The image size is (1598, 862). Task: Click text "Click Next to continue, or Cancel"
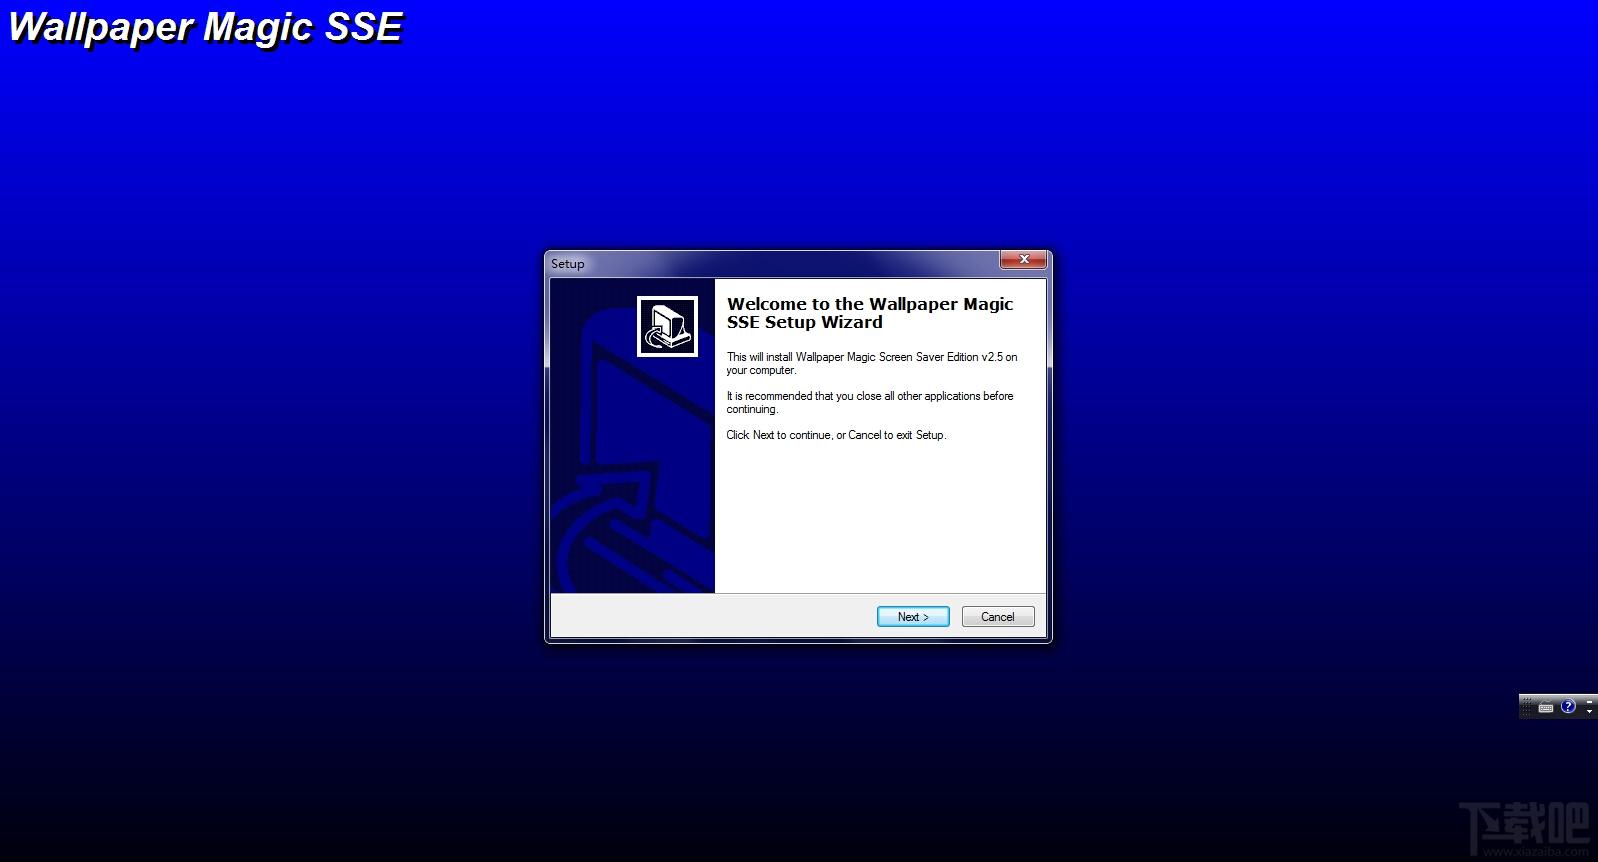click(804, 435)
